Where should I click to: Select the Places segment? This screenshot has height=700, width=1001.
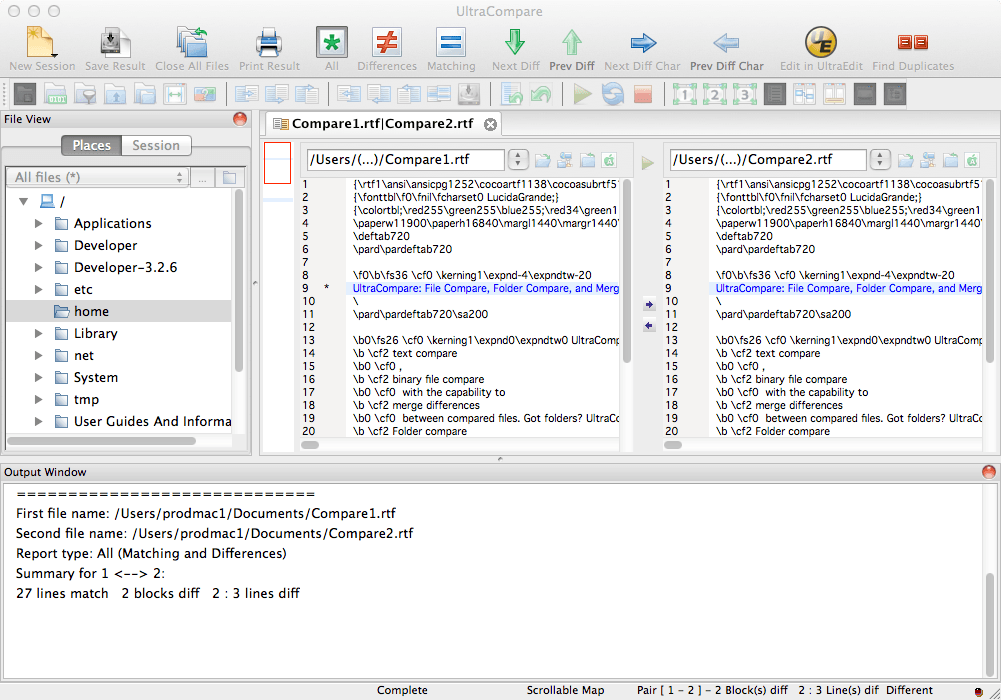pos(91,145)
